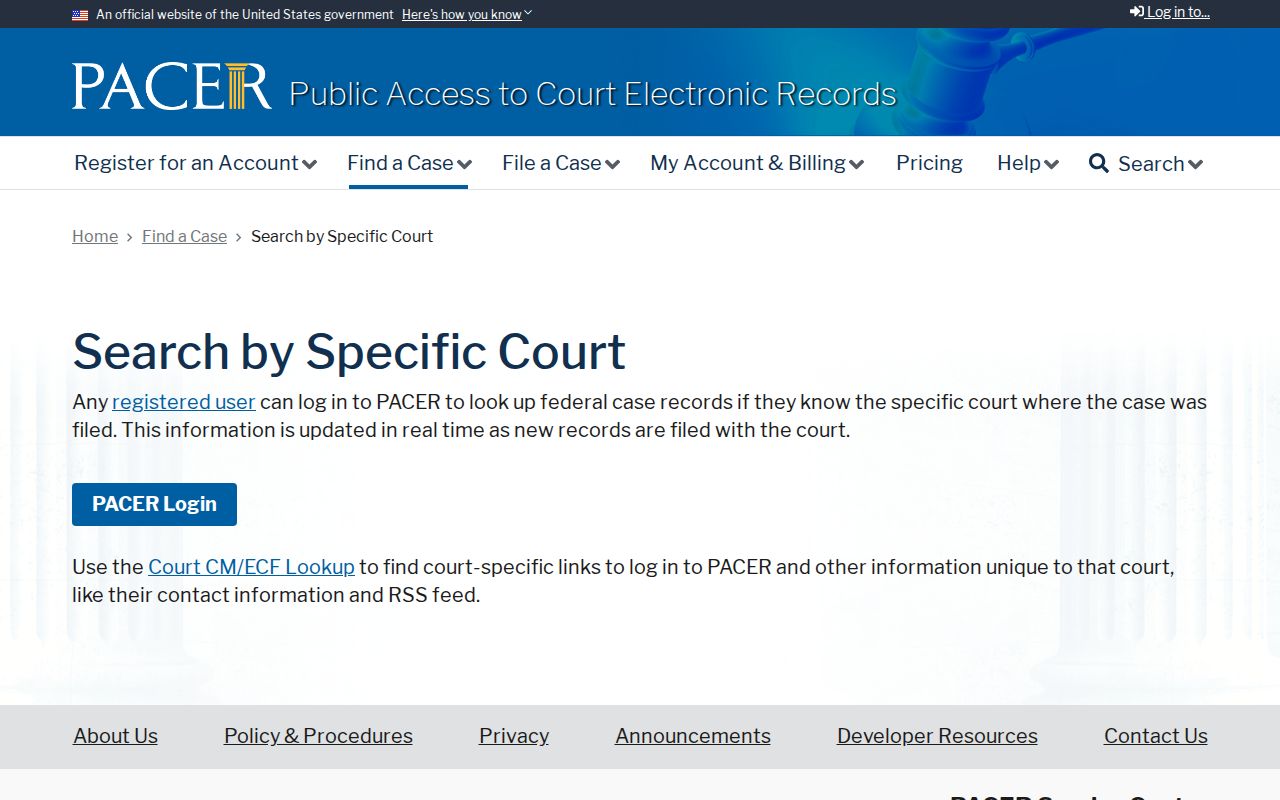Open Developer Resources footer link
This screenshot has width=1280, height=800.
point(937,736)
